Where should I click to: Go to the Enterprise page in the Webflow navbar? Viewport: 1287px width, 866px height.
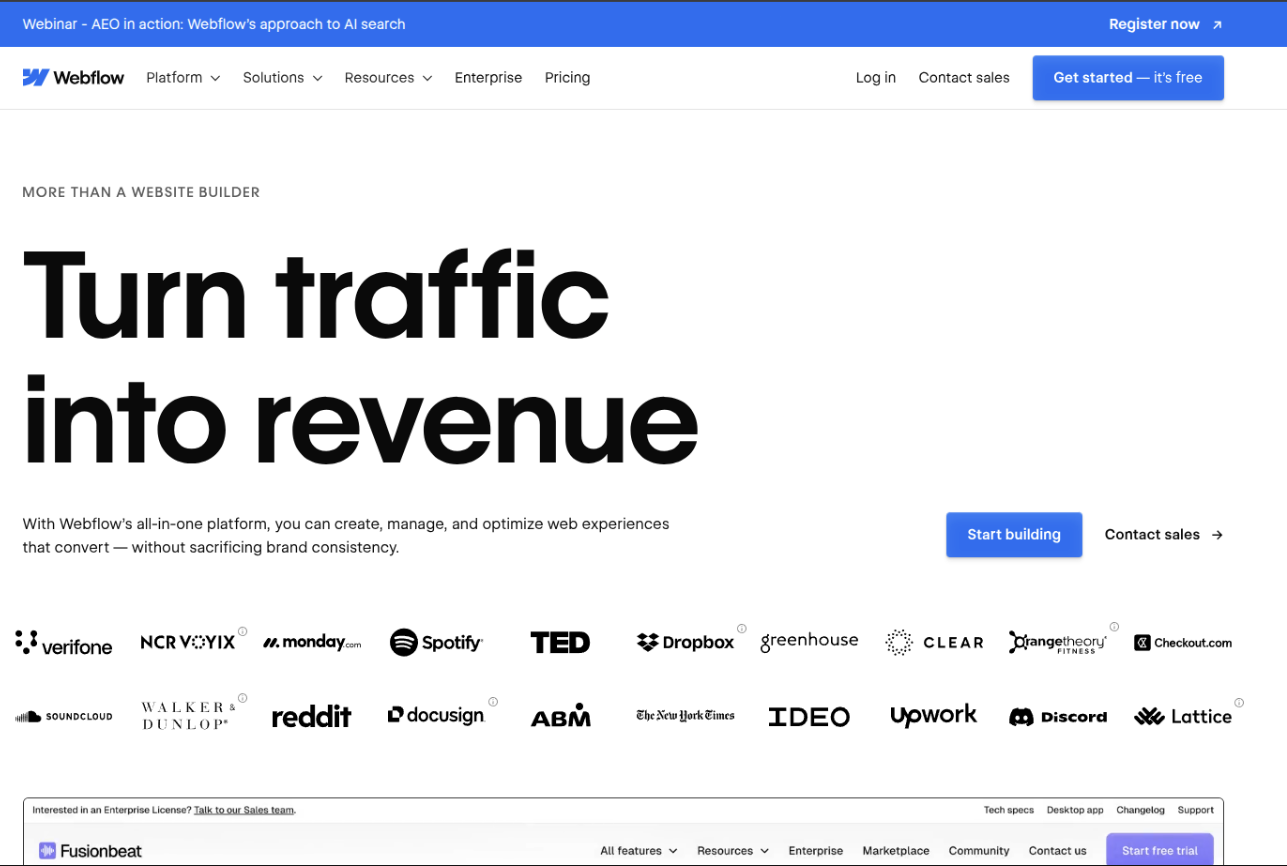click(x=488, y=78)
